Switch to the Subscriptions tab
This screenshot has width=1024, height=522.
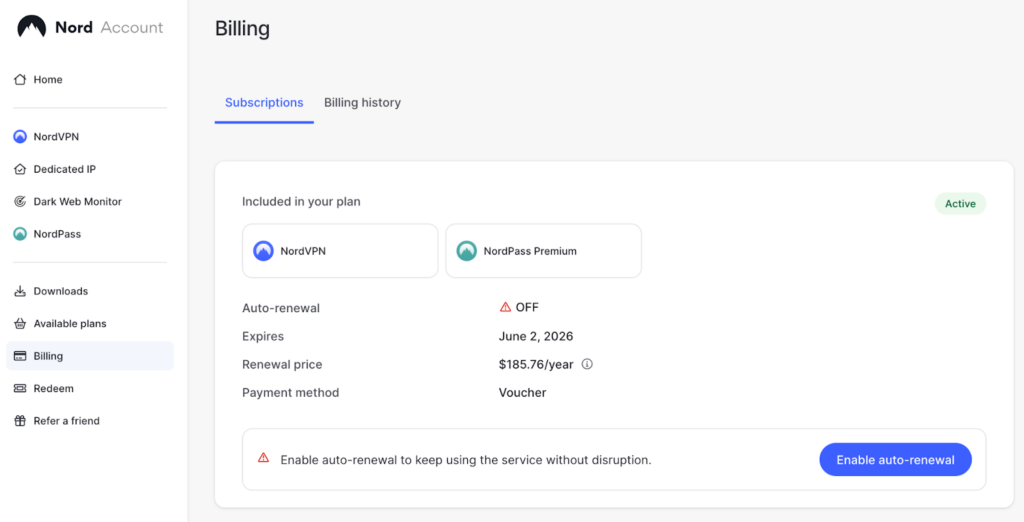[x=264, y=103]
